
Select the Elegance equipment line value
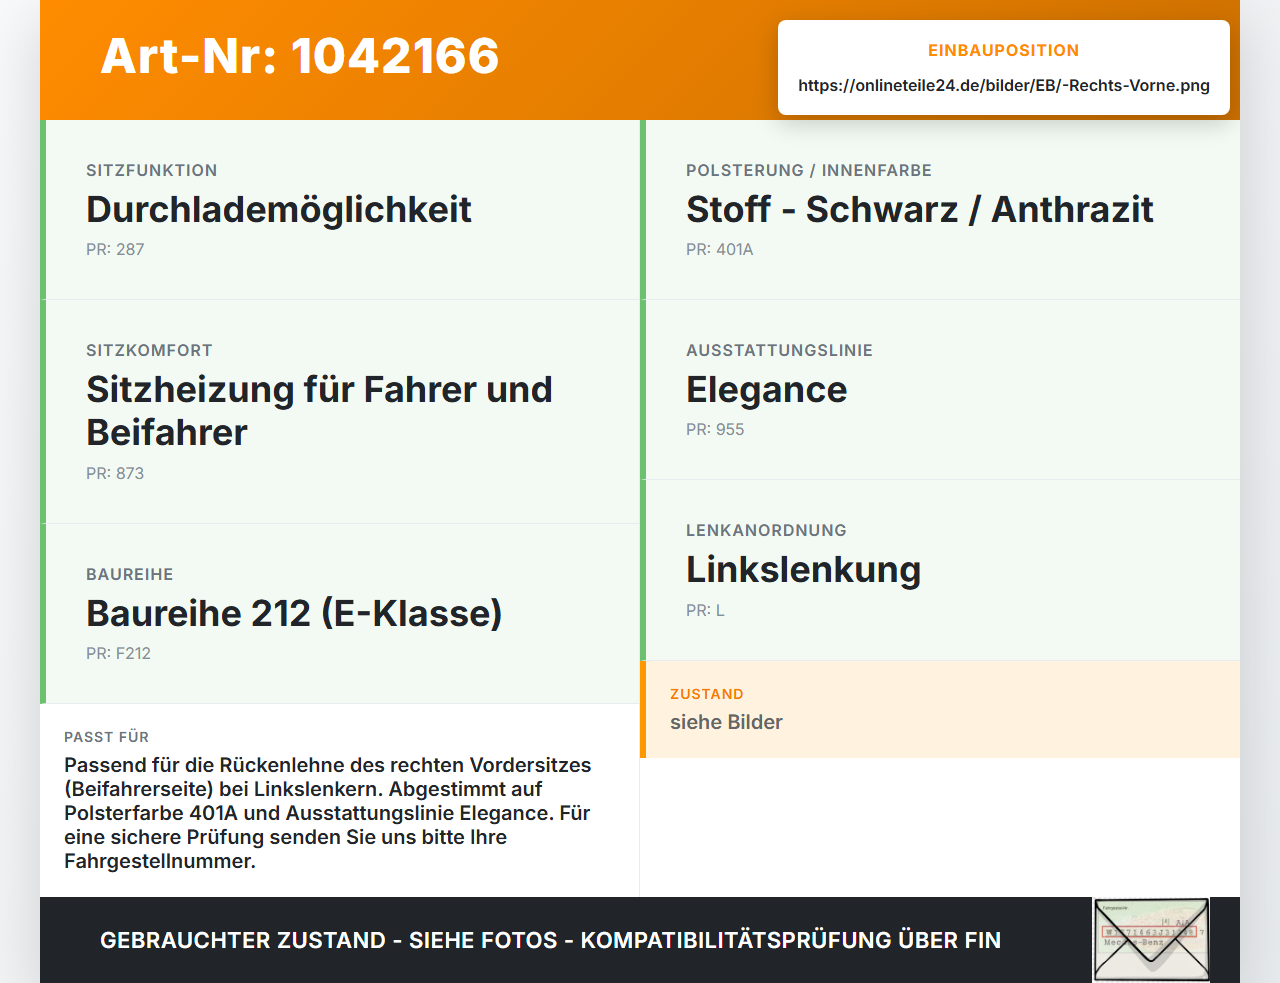click(767, 390)
